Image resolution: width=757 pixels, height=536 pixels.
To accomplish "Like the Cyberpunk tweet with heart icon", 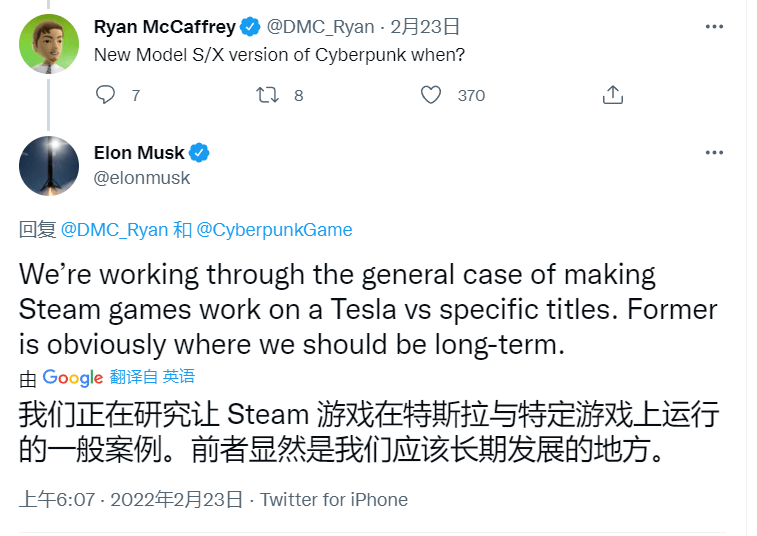I will point(431,95).
